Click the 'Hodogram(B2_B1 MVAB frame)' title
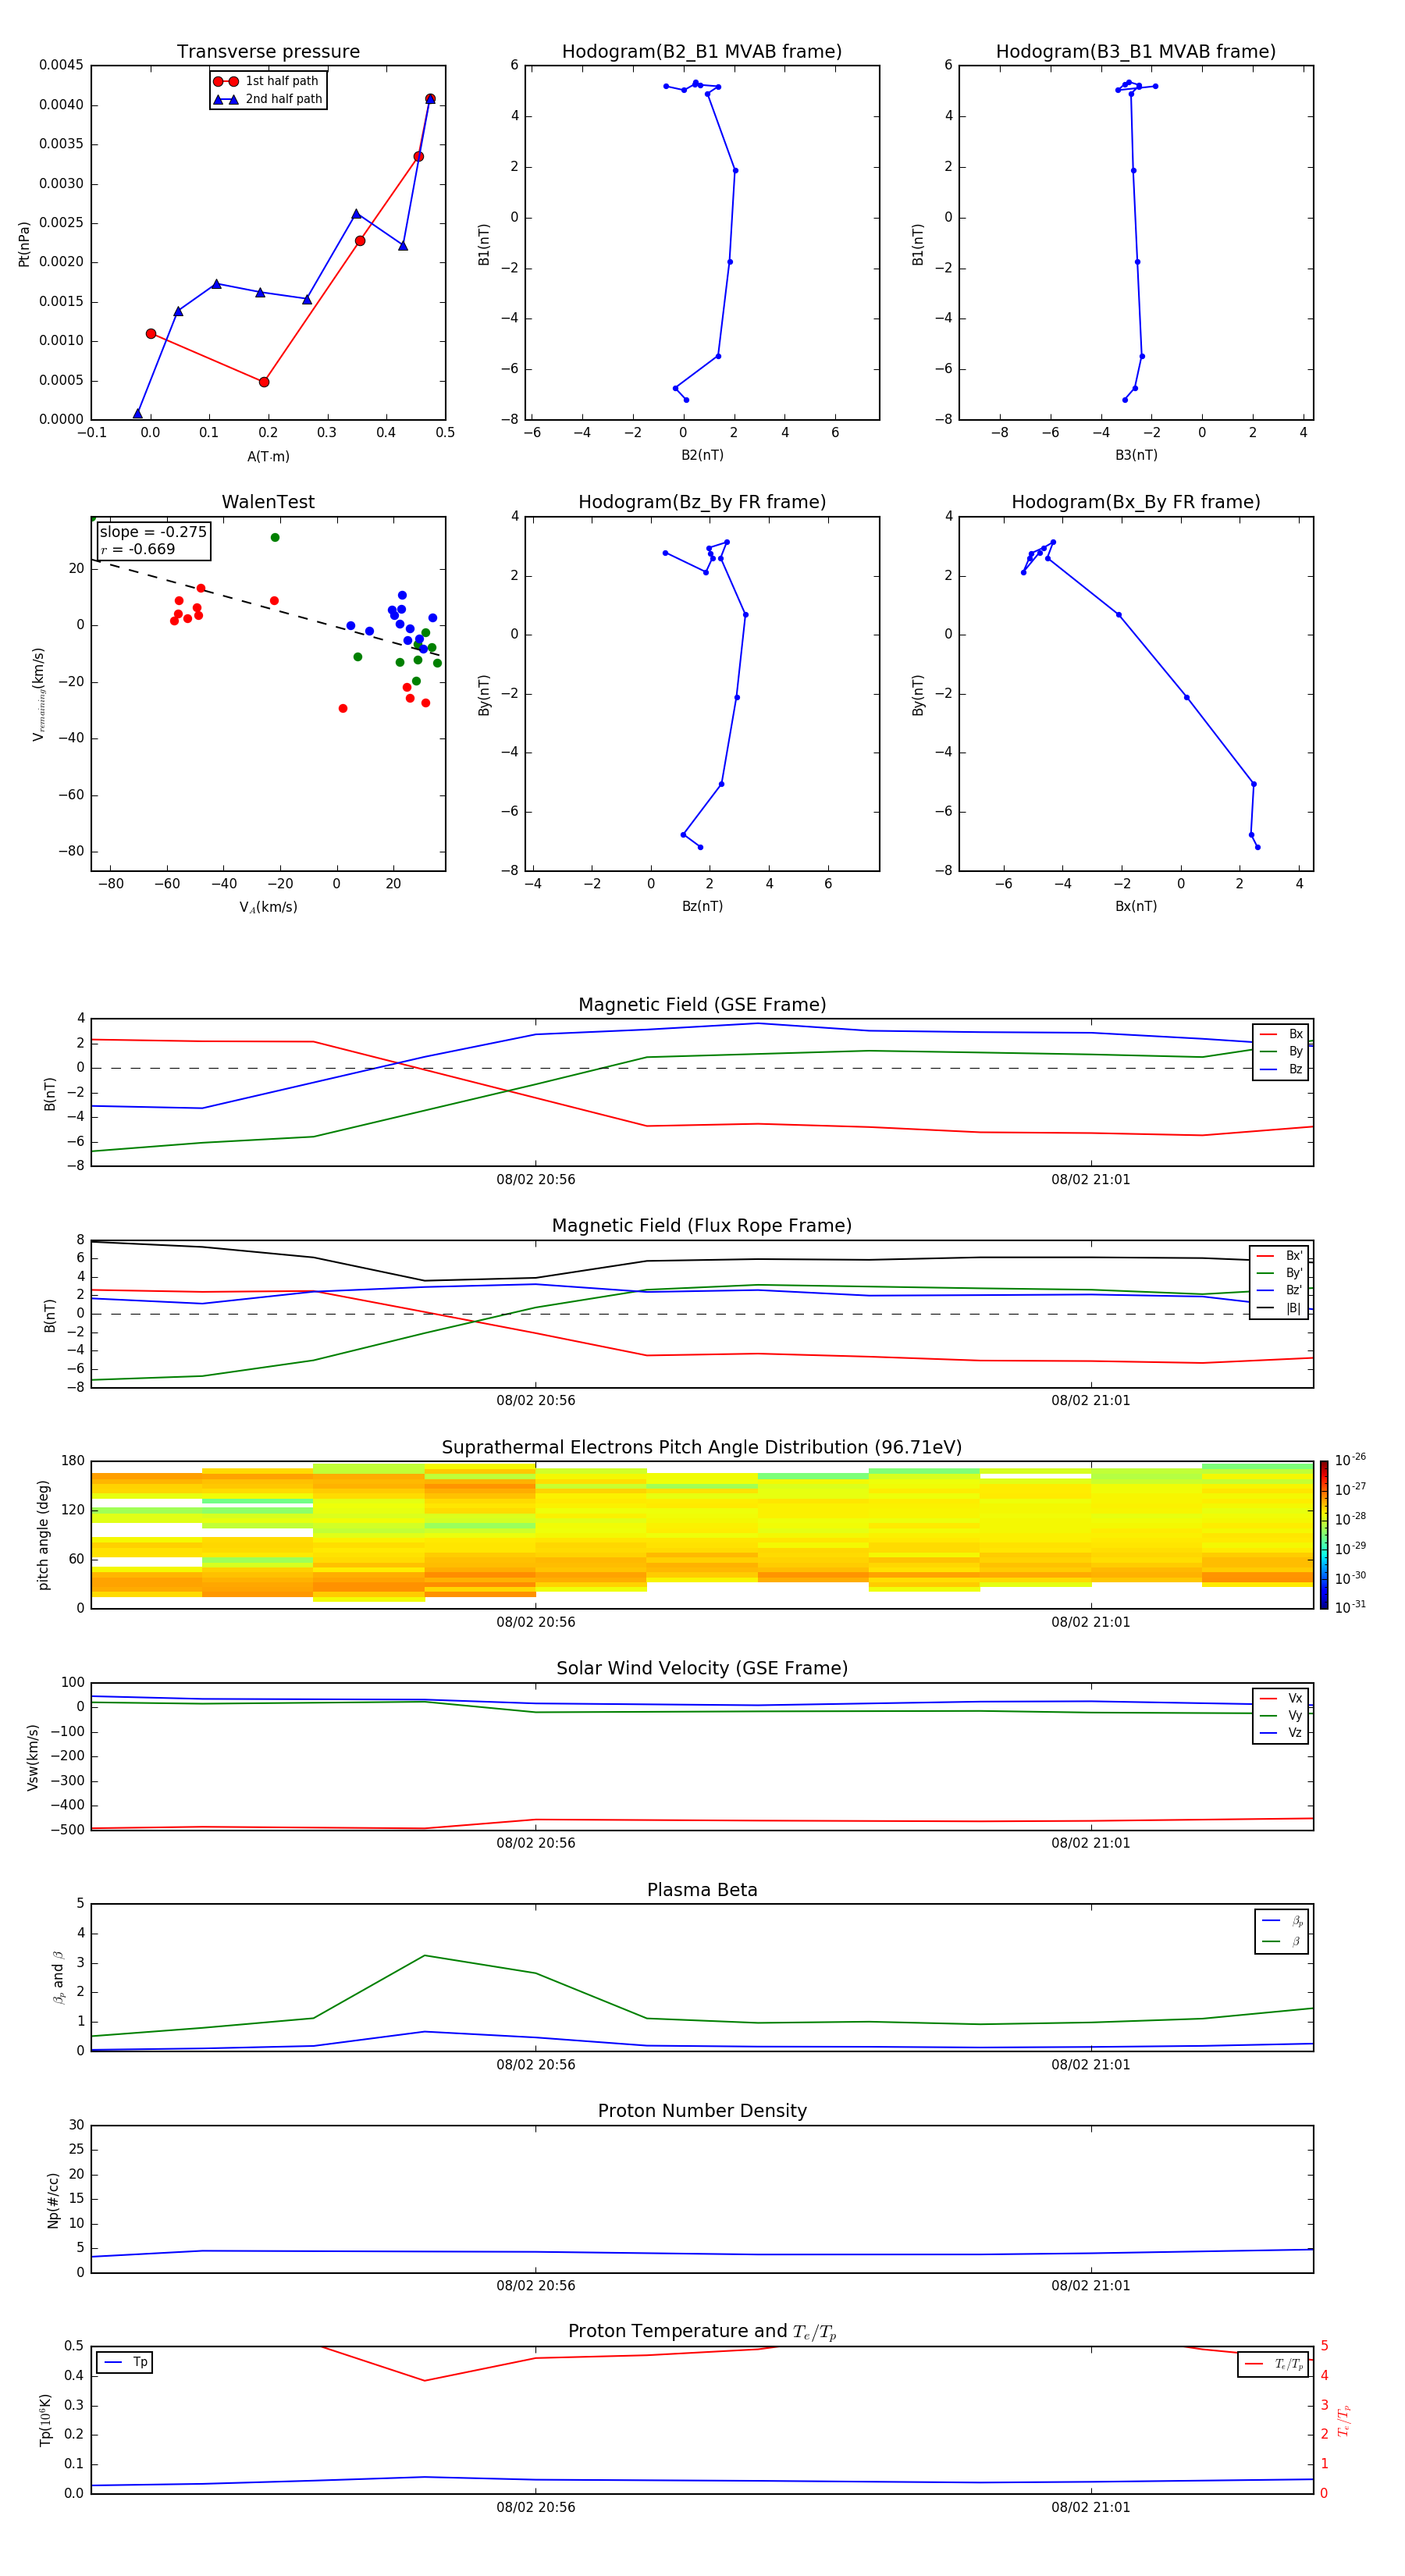1405x2576 pixels. coord(702,52)
